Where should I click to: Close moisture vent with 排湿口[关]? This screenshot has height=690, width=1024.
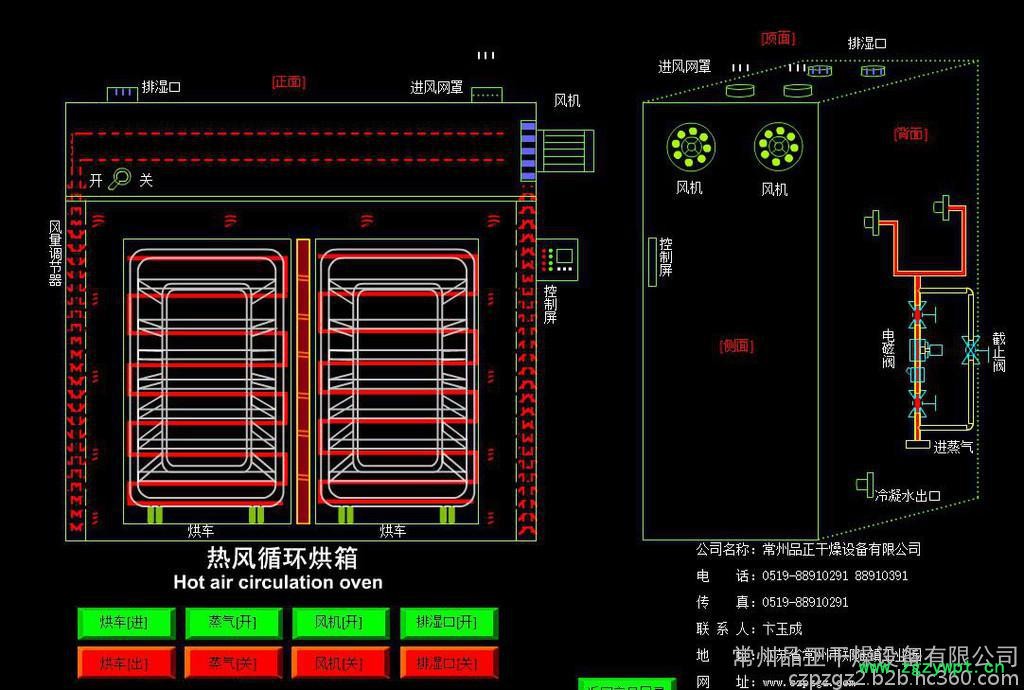447,663
